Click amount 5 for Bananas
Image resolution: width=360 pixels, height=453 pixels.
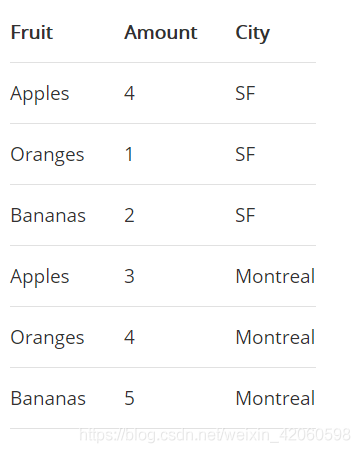coord(129,398)
